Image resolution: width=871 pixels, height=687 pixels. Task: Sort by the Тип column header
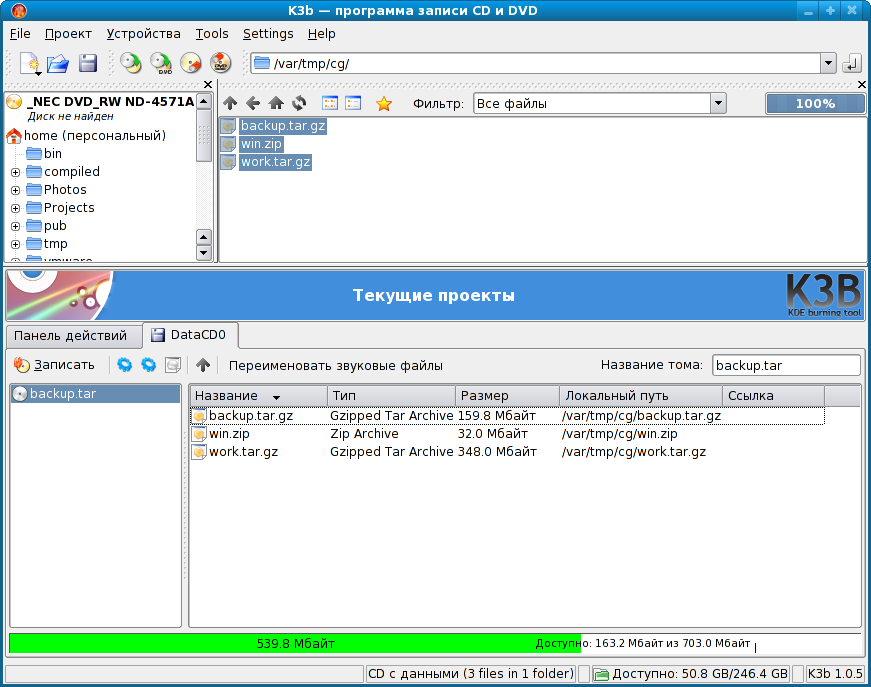pyautogui.click(x=392, y=396)
